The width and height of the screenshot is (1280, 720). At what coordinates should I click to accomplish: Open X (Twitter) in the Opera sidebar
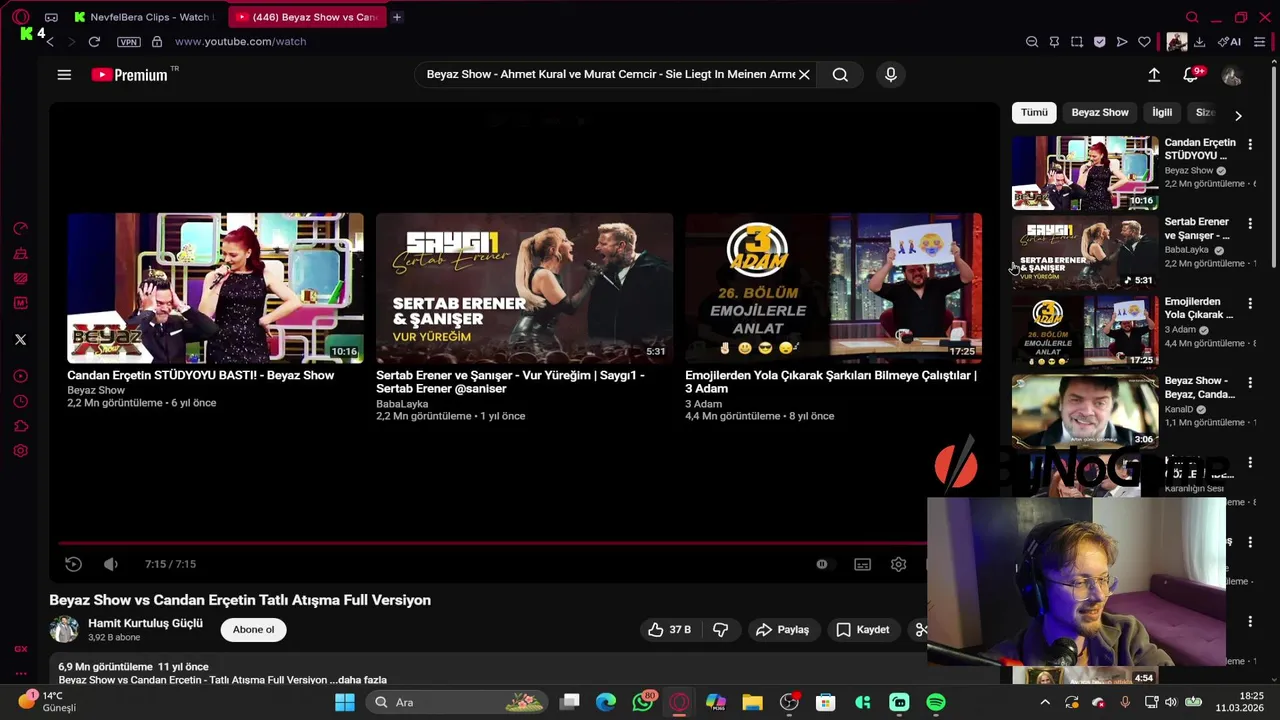click(x=20, y=340)
